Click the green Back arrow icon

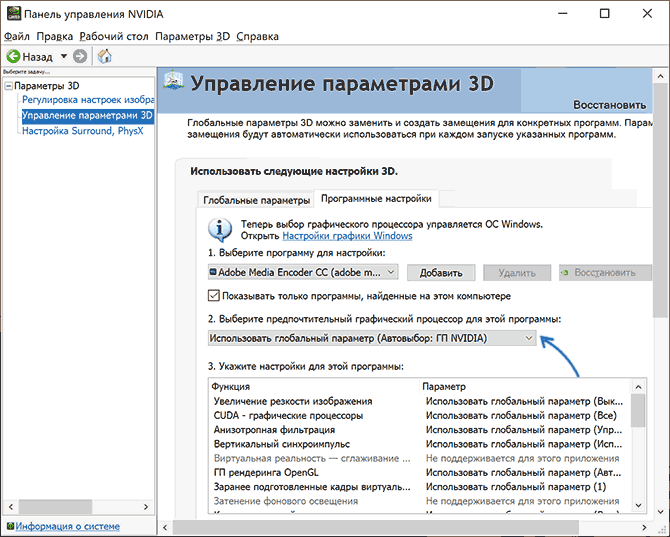pyautogui.click(x=13, y=56)
